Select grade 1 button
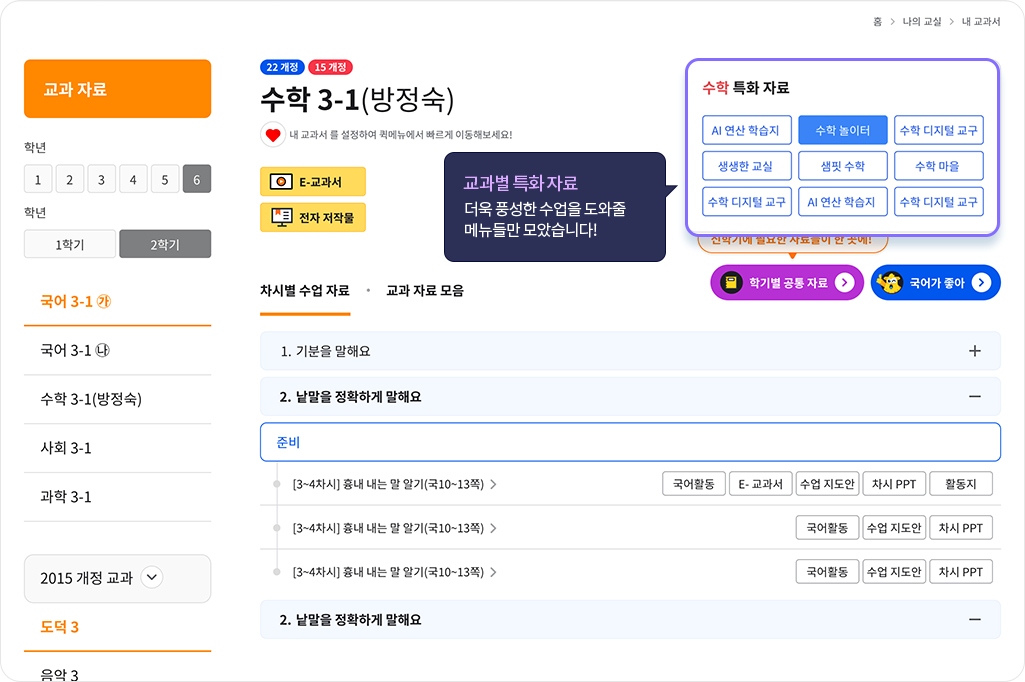Screen dimensions: 1025x682 coord(38,179)
